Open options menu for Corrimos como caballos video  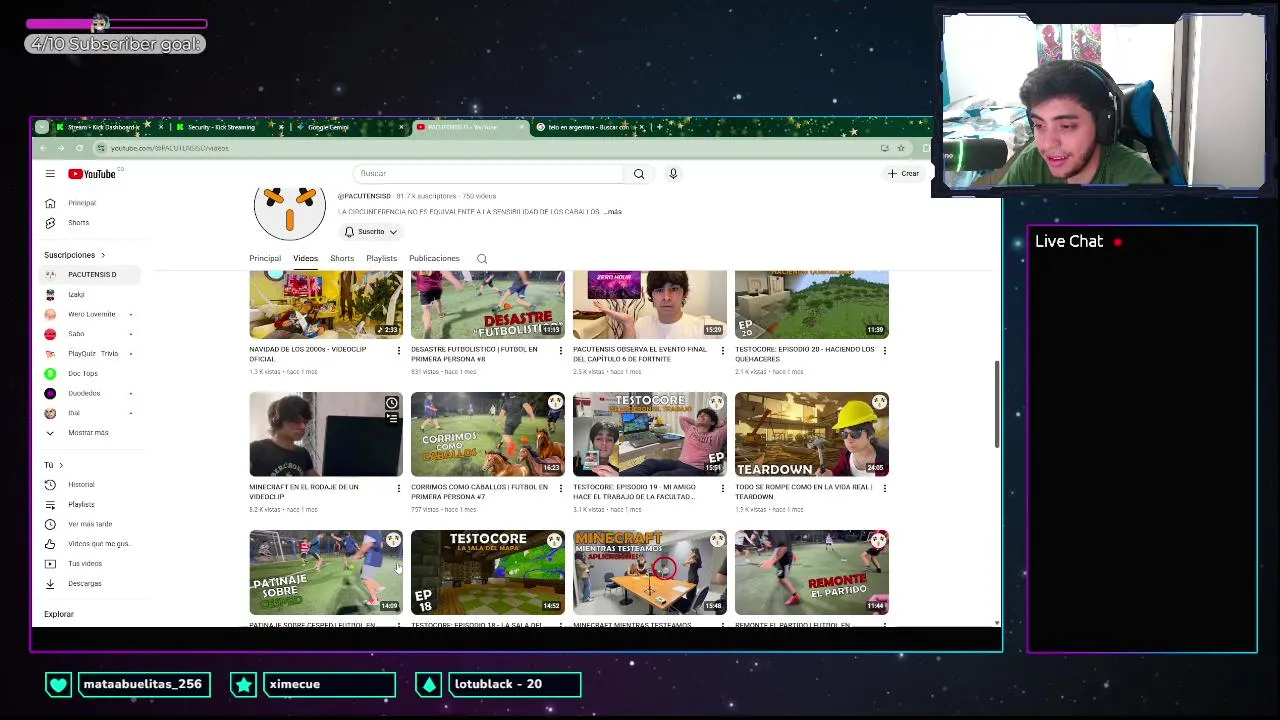[x=560, y=489]
